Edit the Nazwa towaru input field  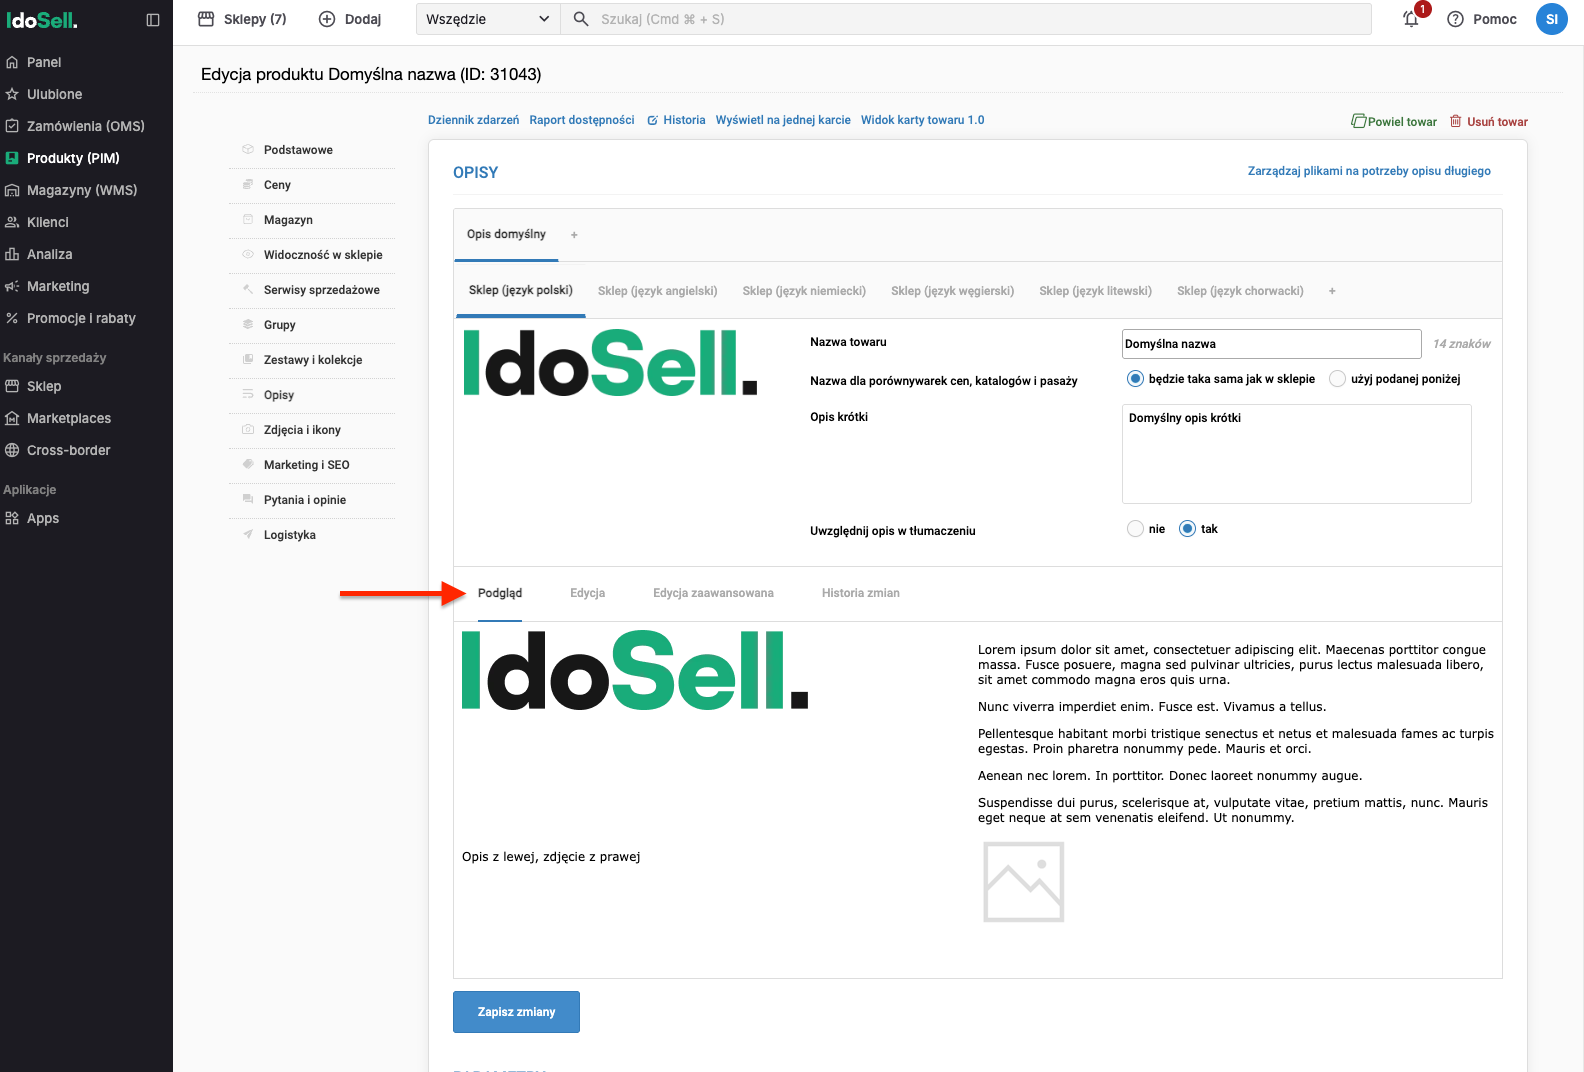[1271, 344]
